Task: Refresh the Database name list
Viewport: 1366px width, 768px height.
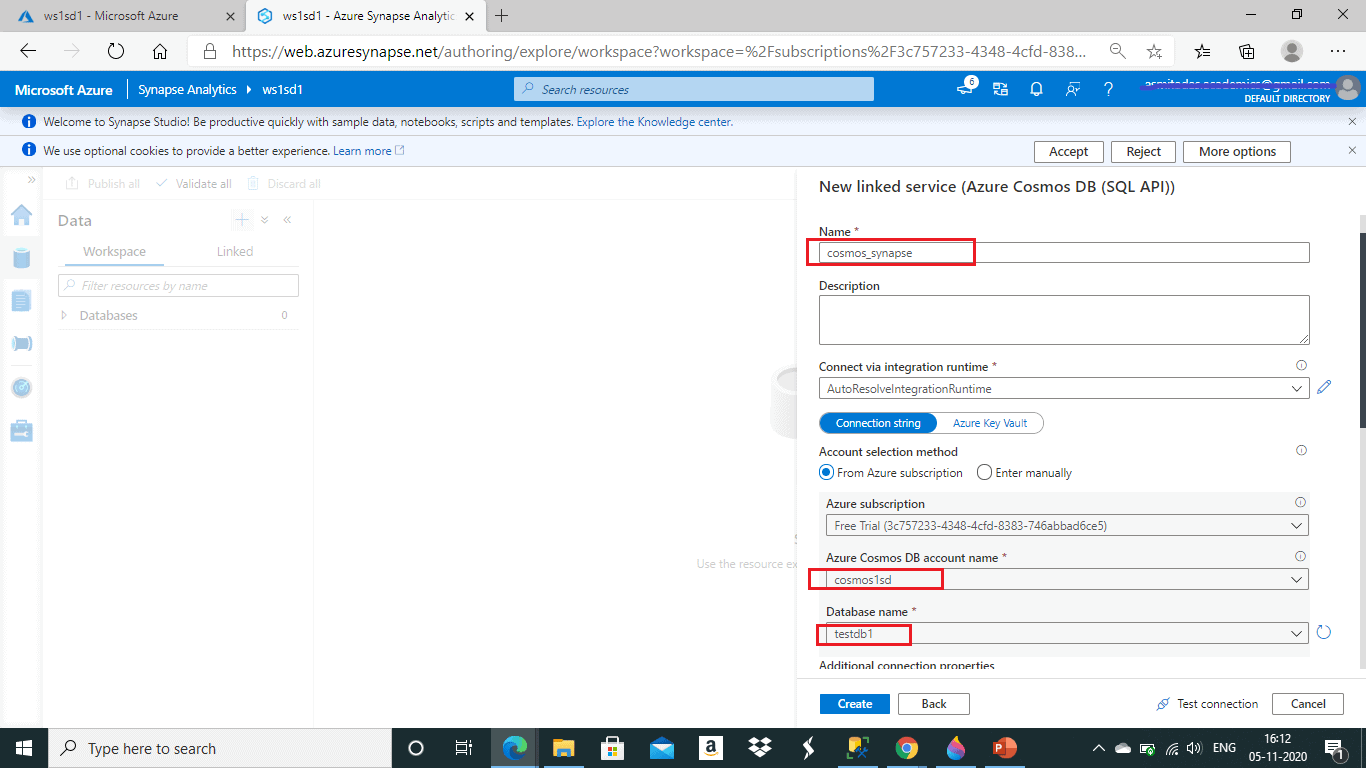Action: [x=1324, y=632]
